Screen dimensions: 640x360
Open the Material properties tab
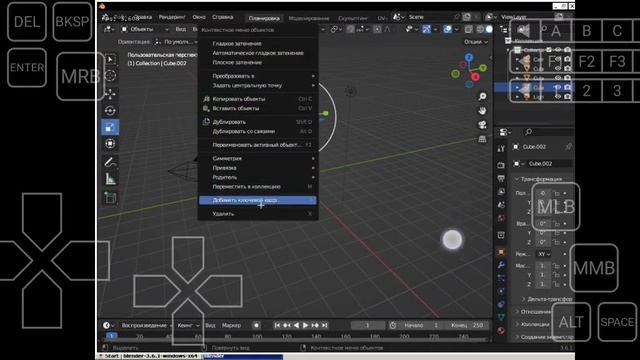[501, 331]
